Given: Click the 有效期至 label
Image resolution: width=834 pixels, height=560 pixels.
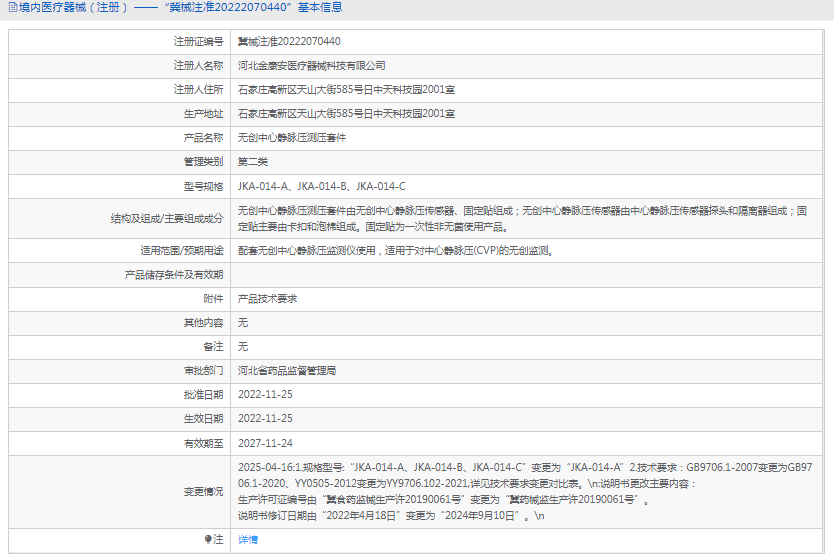Looking at the screenshot, I should pyautogui.click(x=204, y=444).
